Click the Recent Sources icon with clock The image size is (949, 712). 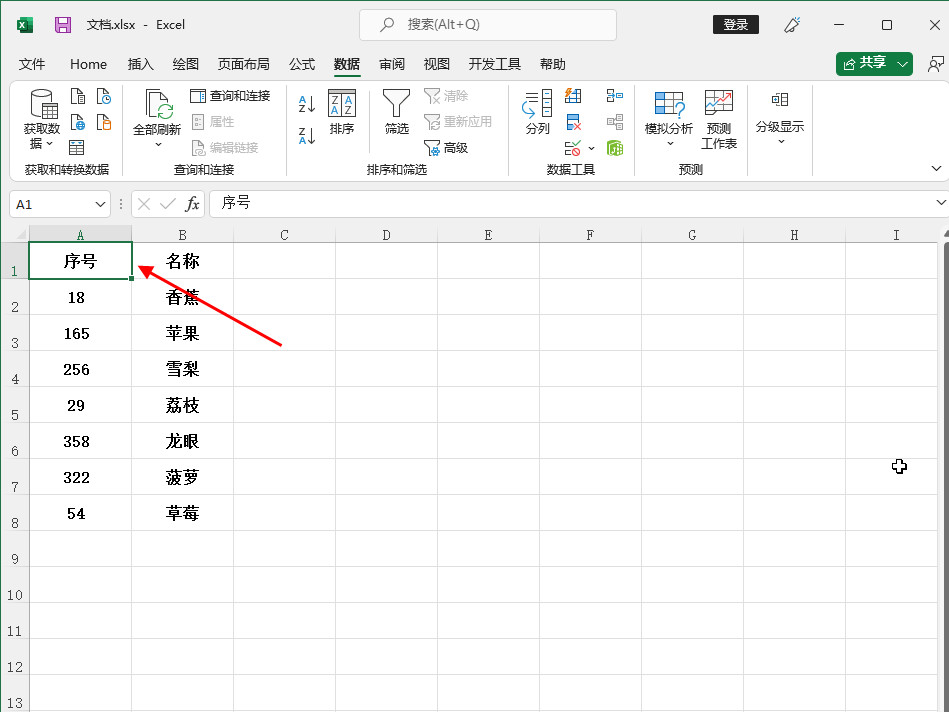click(x=103, y=96)
